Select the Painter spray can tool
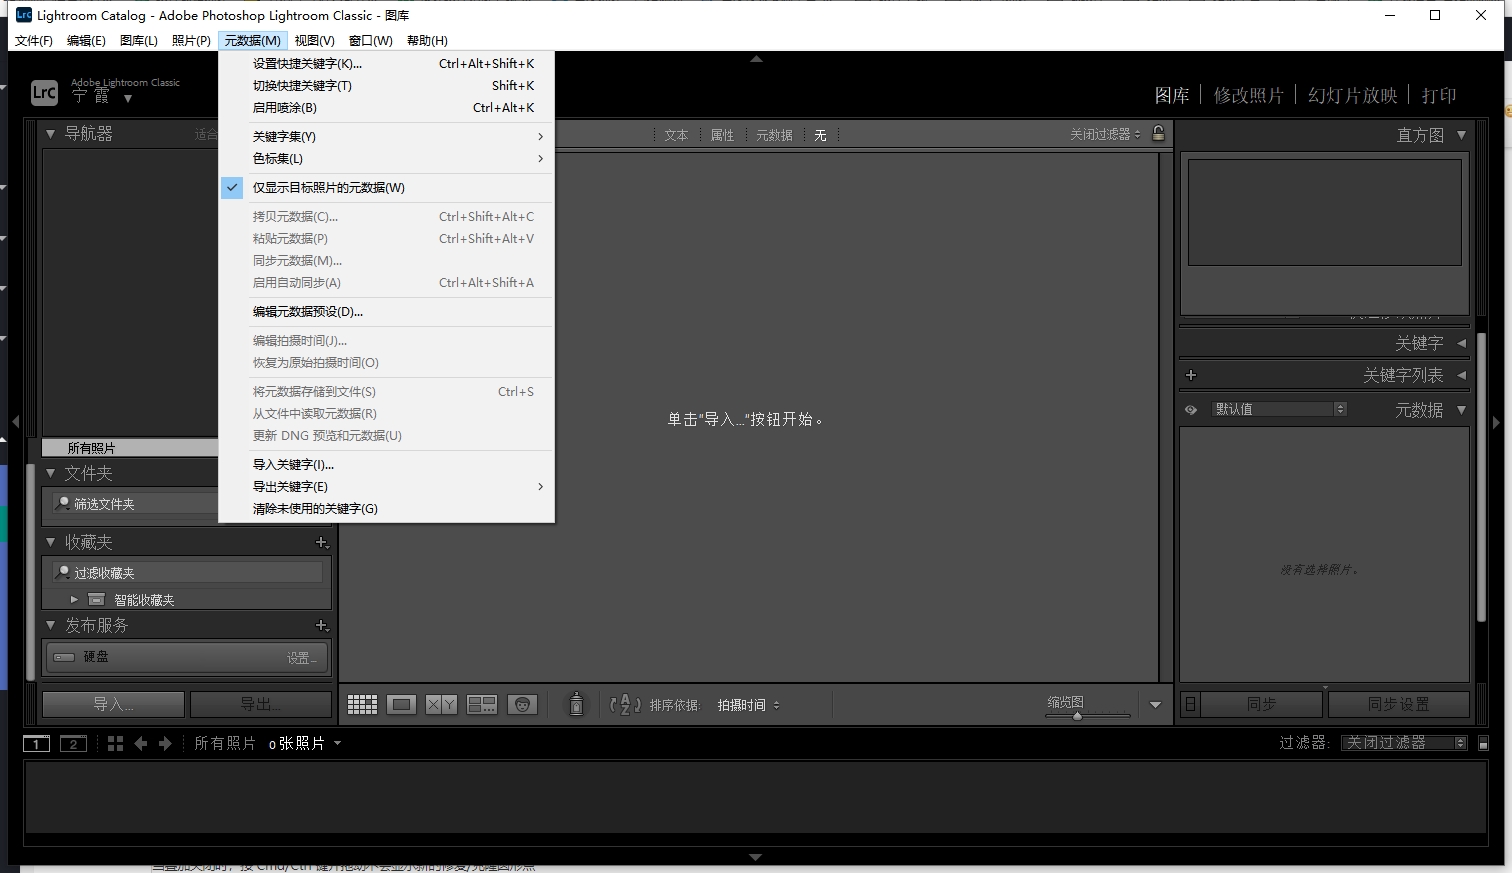This screenshot has width=1512, height=873. [576, 704]
